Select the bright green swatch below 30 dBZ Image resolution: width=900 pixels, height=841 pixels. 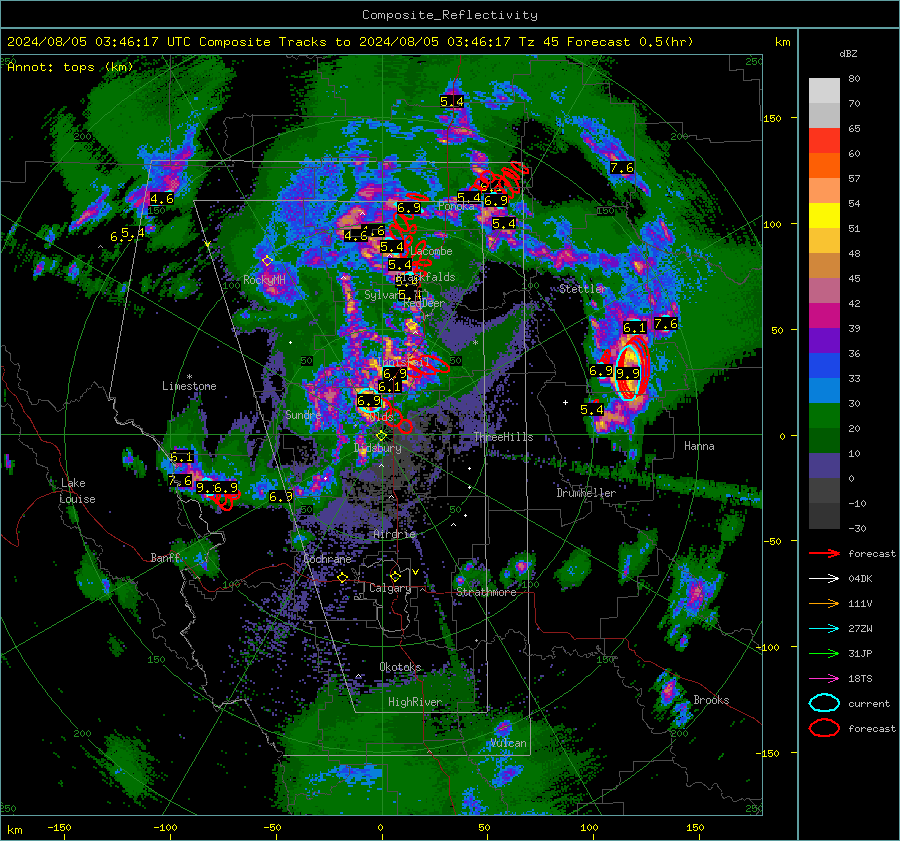(x=824, y=415)
